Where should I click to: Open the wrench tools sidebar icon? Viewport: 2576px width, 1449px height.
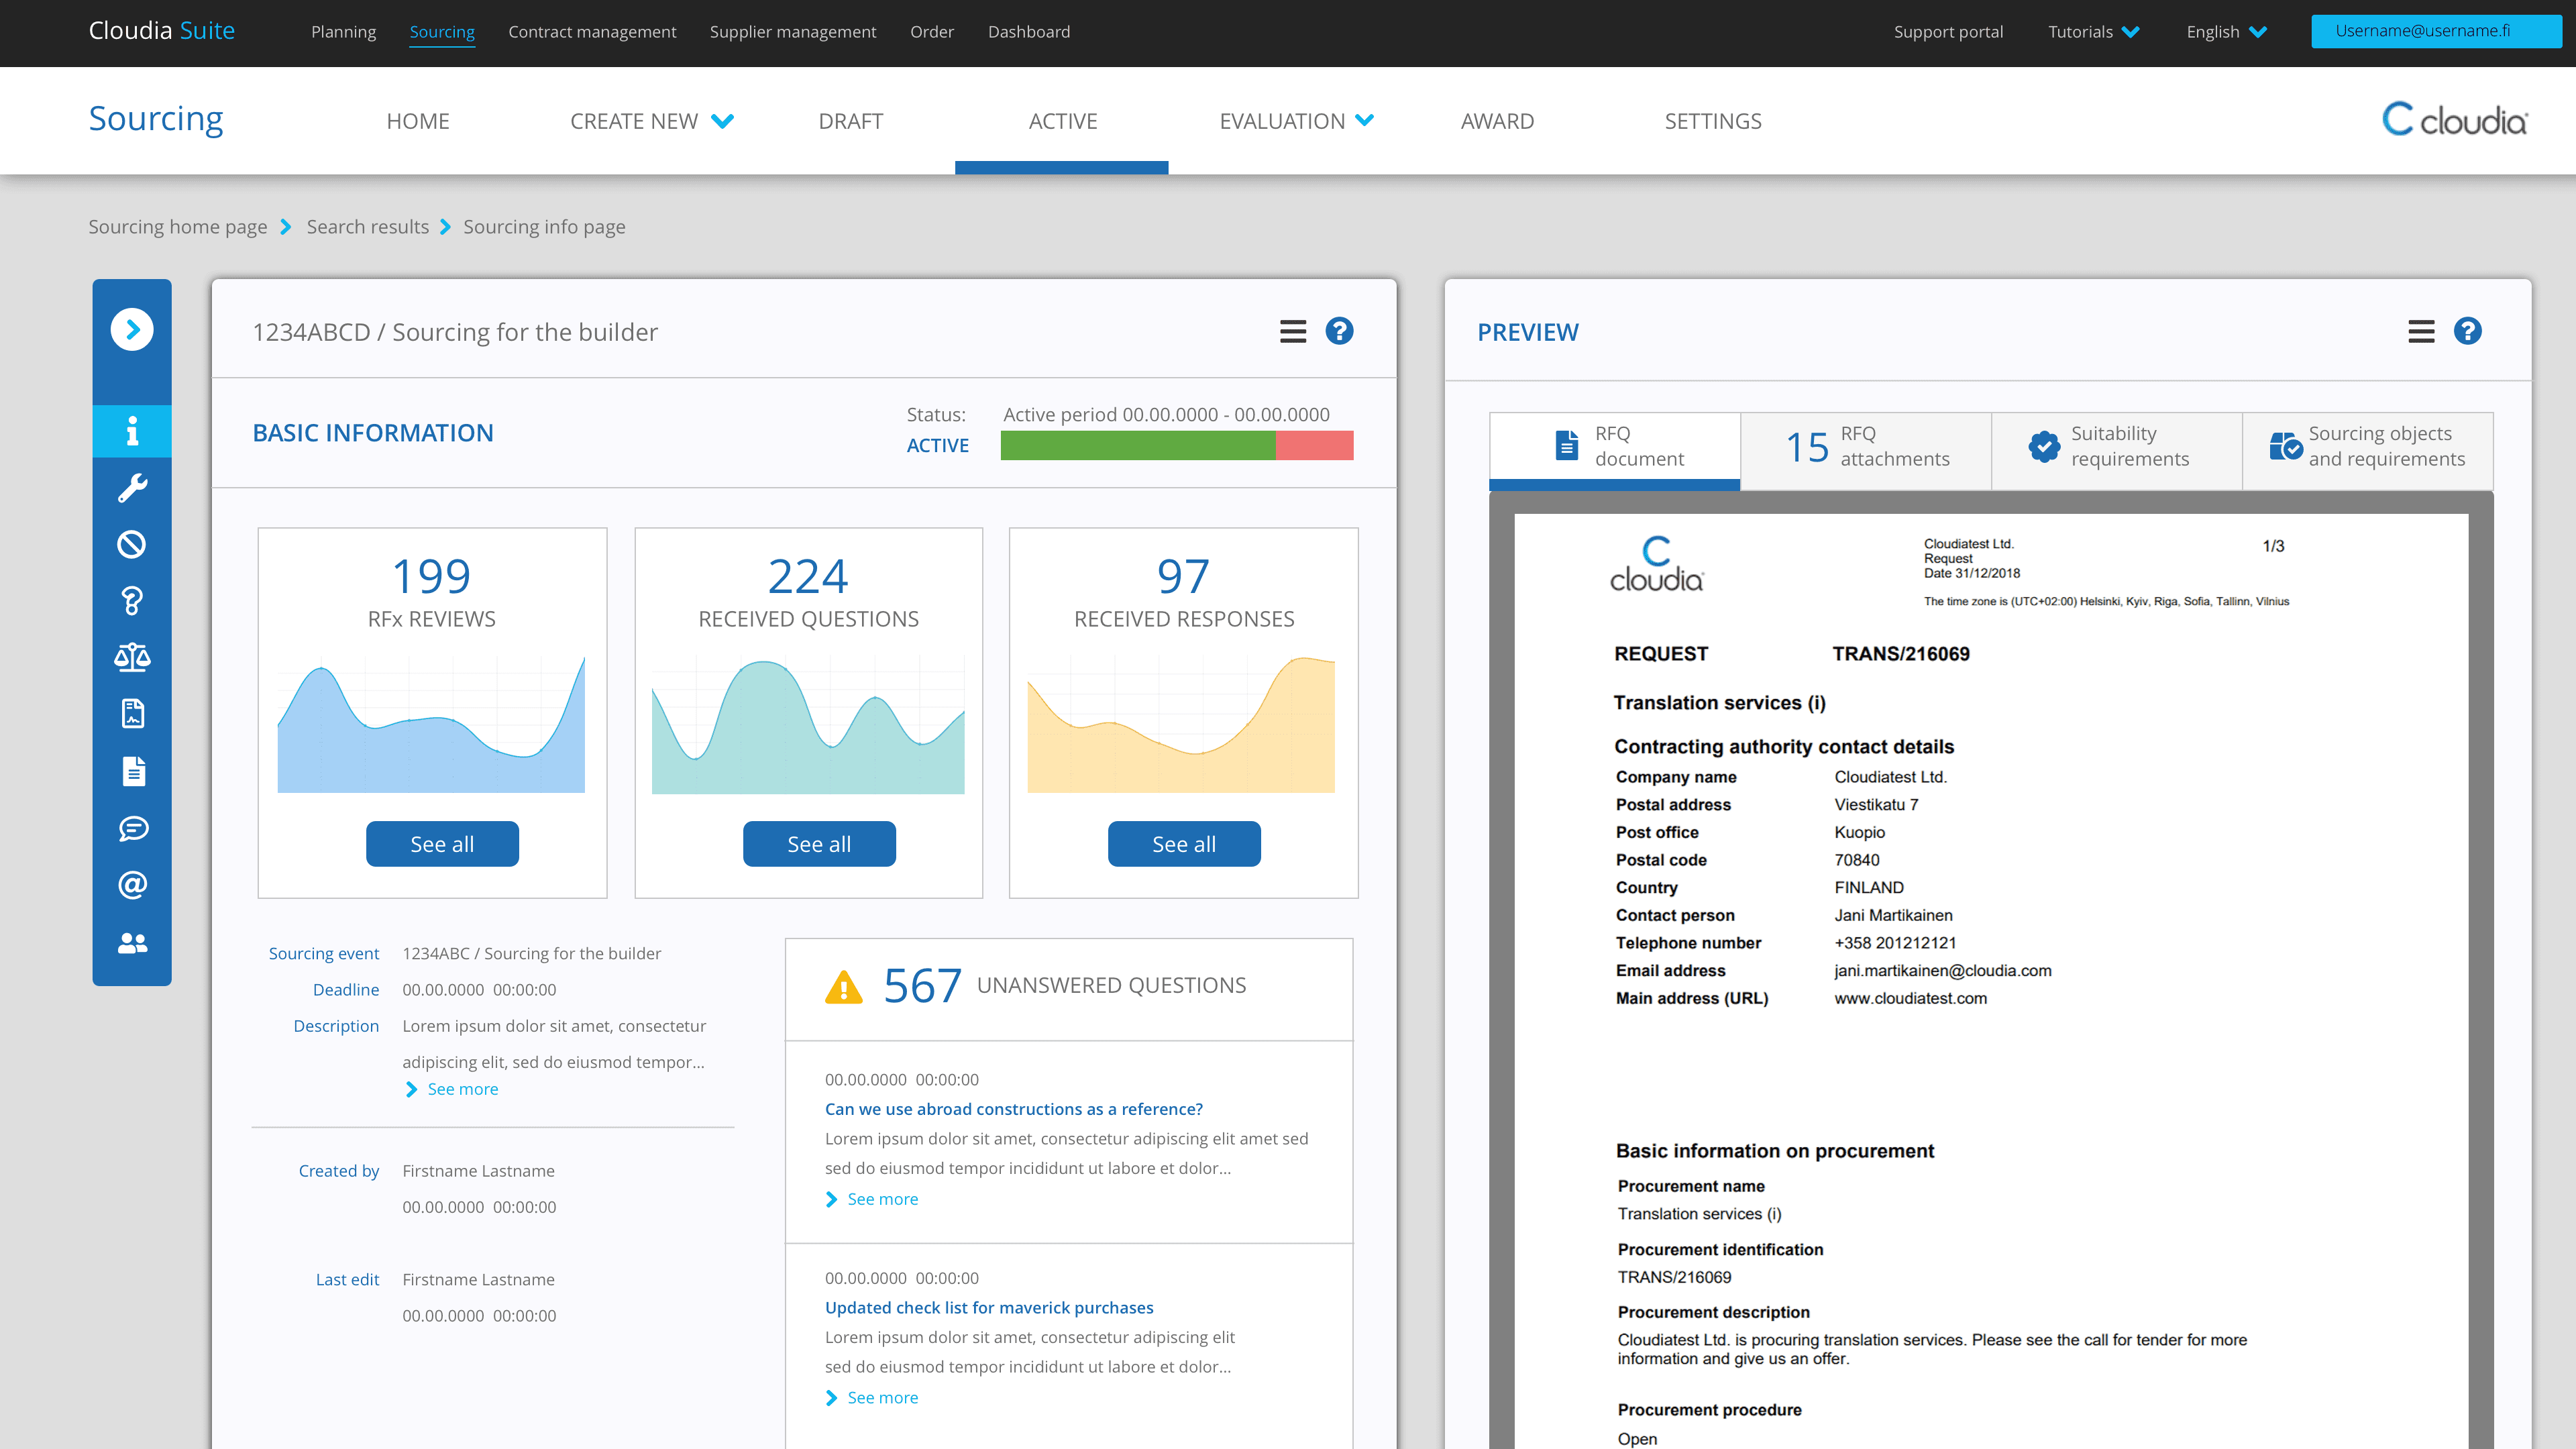tap(132, 487)
